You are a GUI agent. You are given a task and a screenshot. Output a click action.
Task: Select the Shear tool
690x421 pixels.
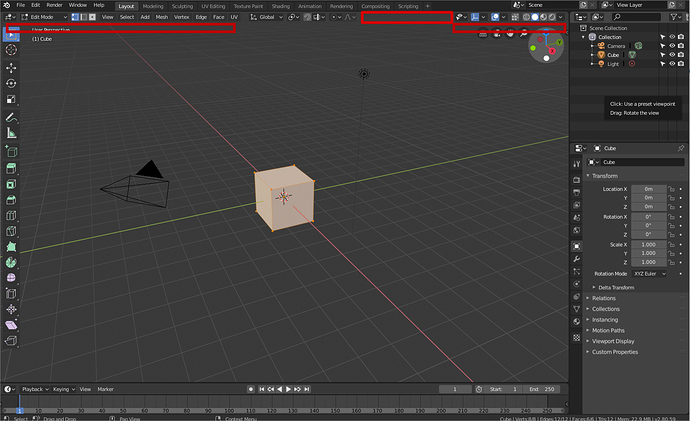(11, 325)
